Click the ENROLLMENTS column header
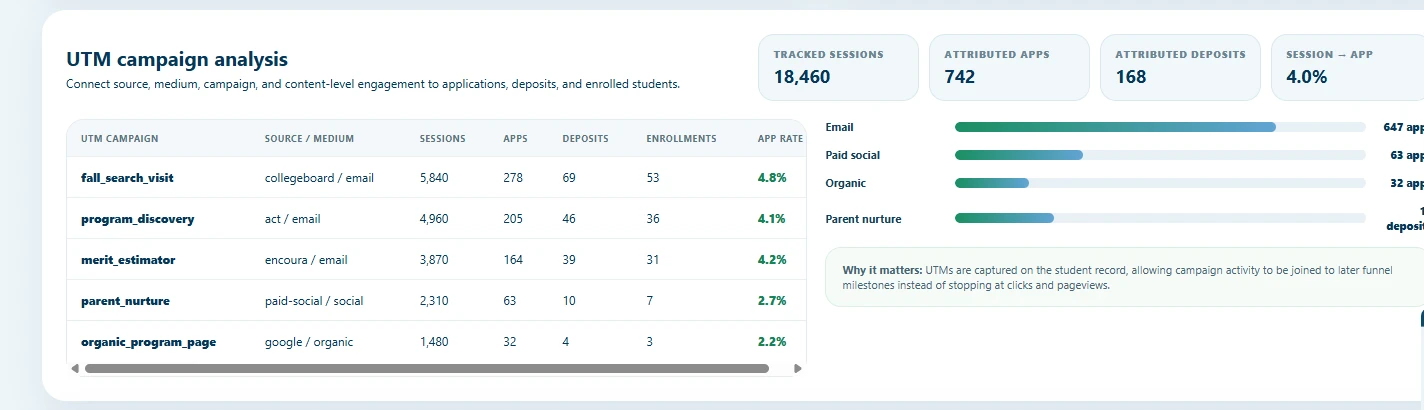The height and width of the screenshot is (410, 1424). (x=681, y=139)
